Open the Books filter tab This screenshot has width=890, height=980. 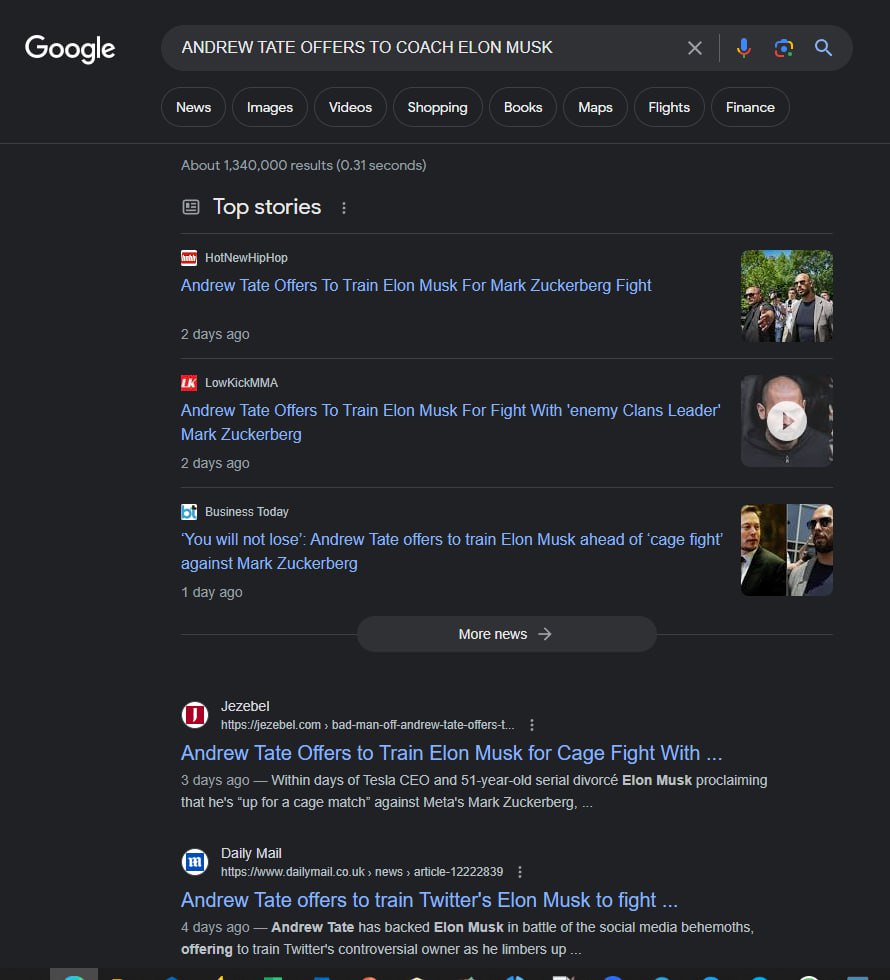(522, 108)
